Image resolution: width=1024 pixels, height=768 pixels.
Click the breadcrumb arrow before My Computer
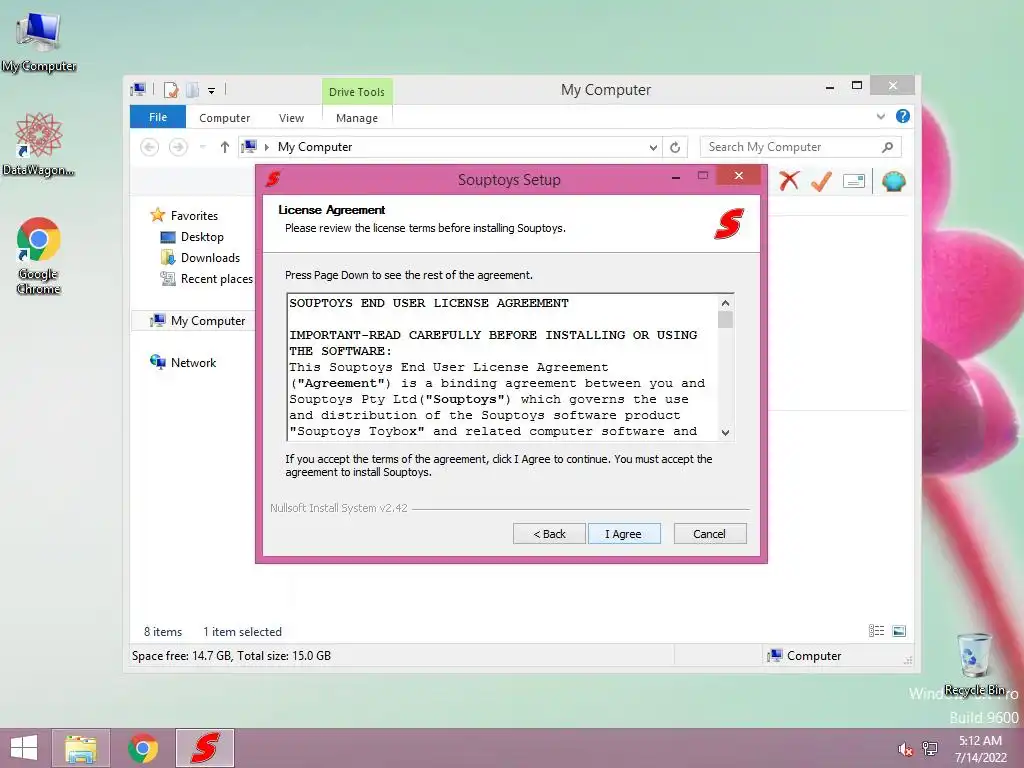point(266,147)
